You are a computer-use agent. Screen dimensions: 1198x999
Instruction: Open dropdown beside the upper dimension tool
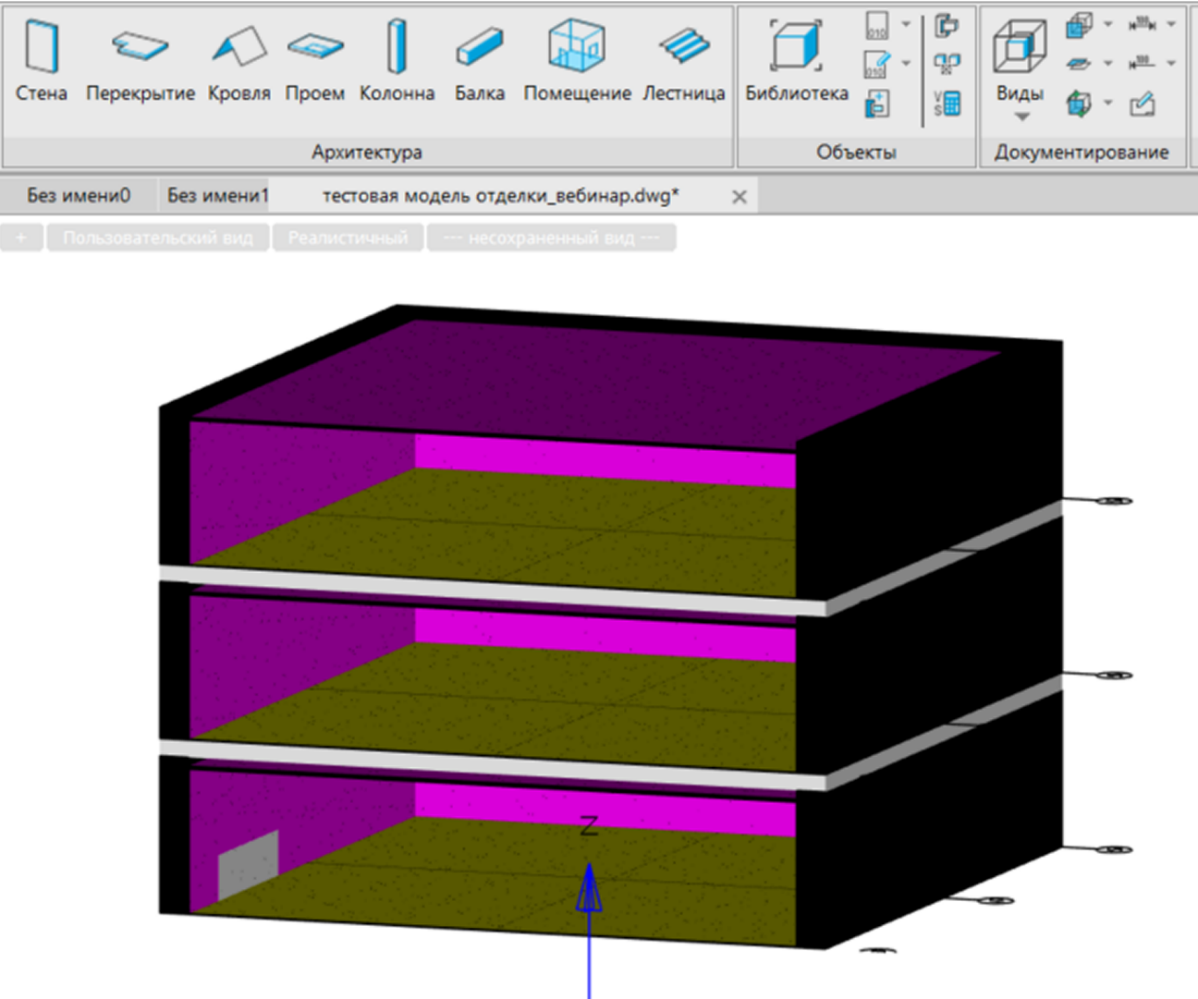(1171, 24)
